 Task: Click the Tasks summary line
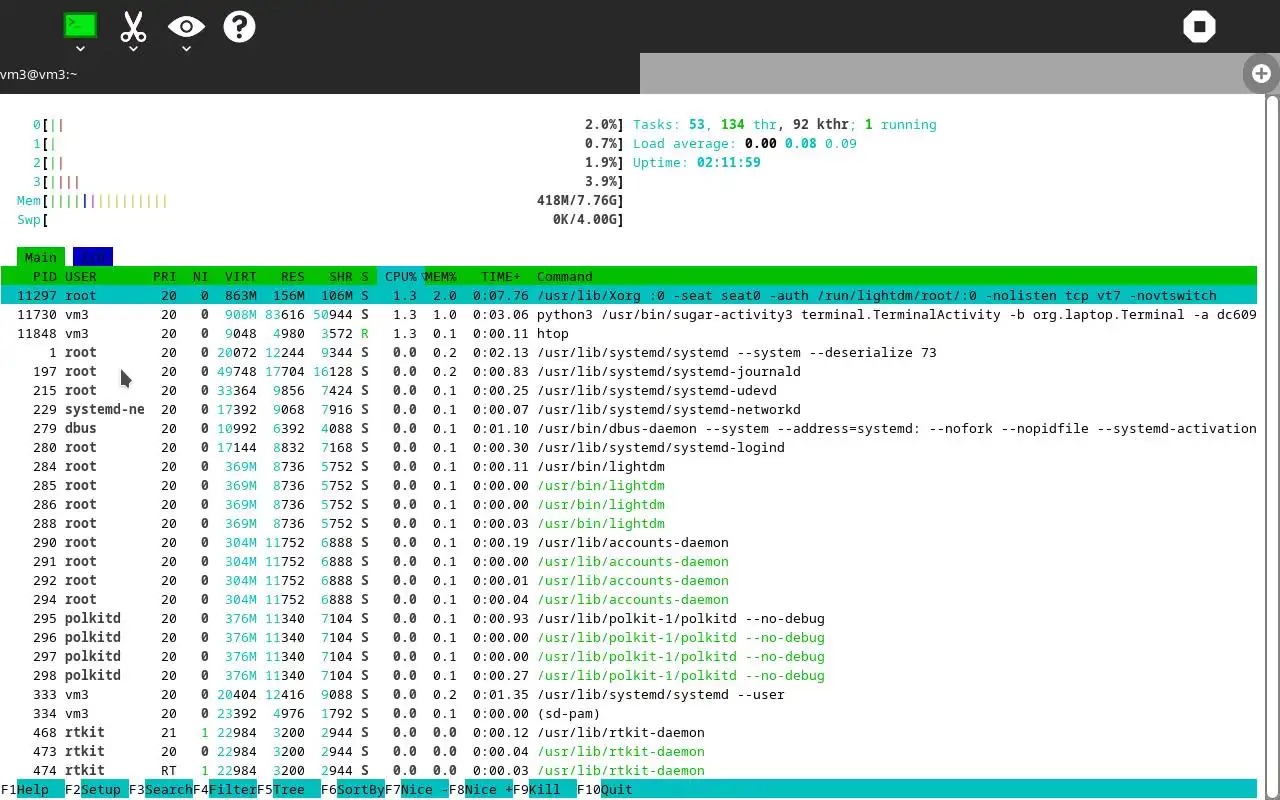coord(785,124)
